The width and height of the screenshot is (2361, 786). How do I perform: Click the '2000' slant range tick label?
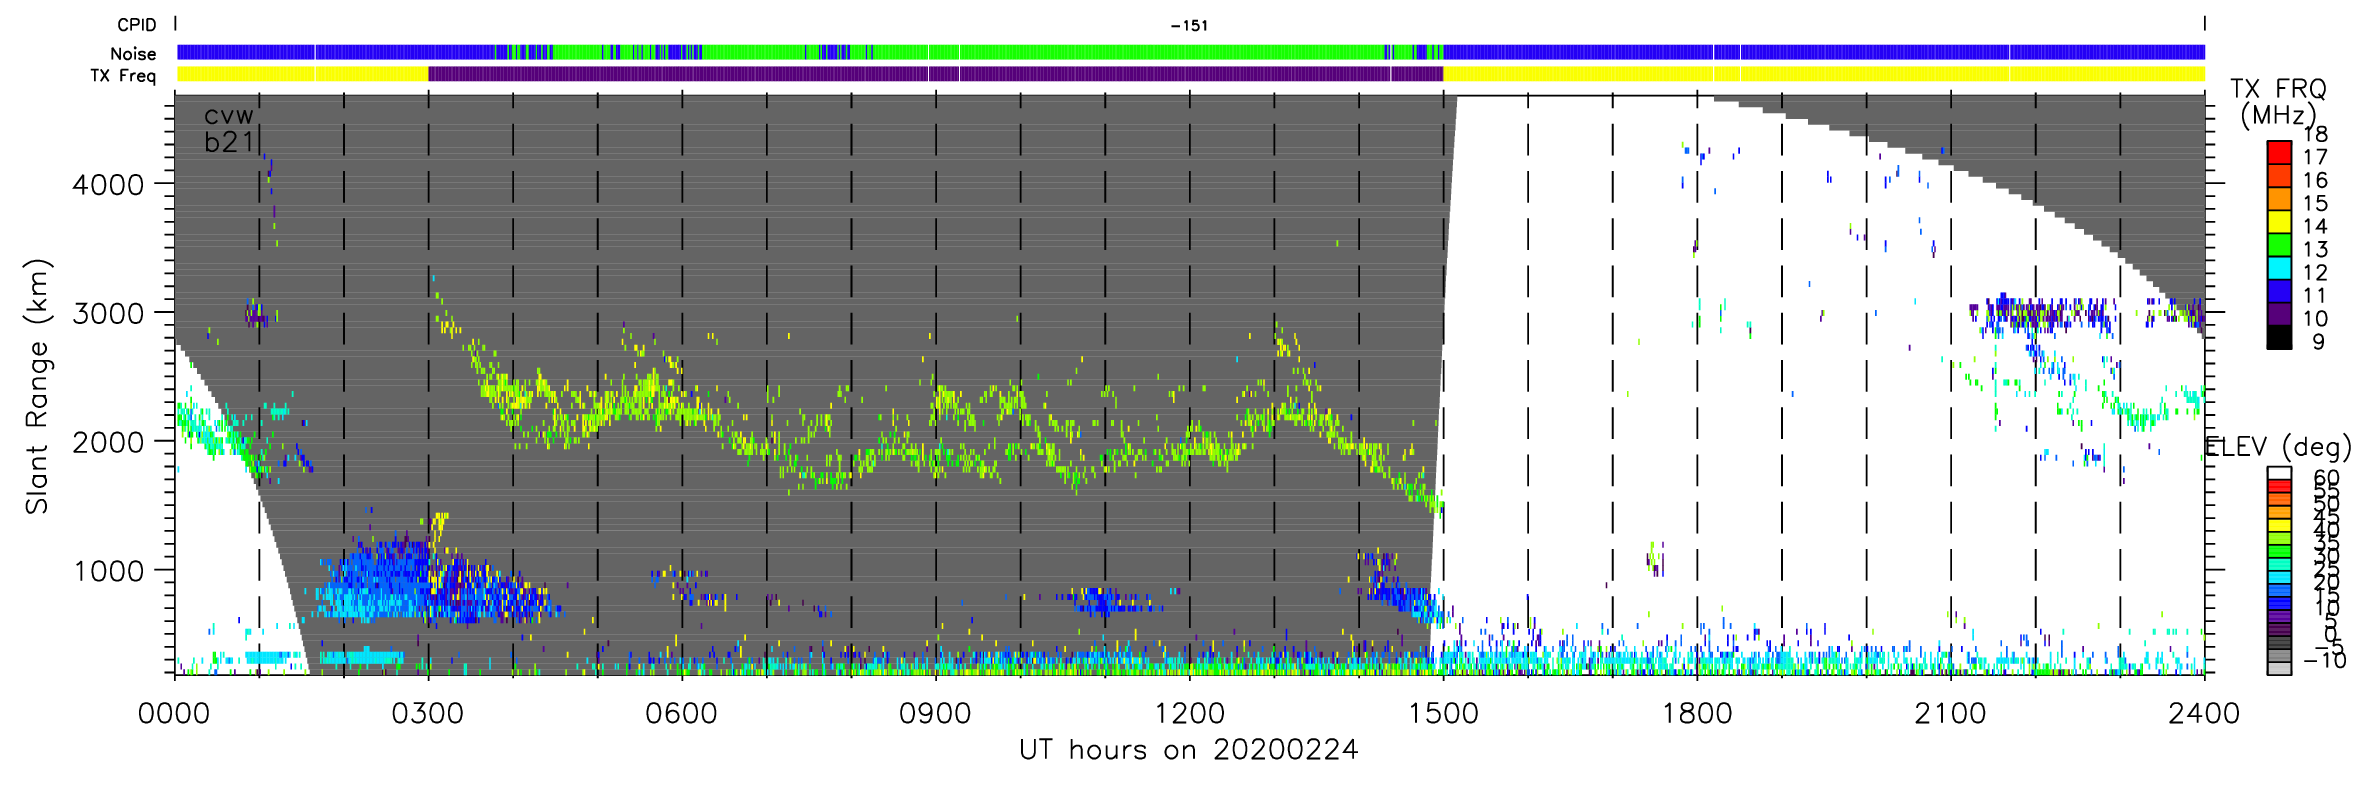[108, 442]
